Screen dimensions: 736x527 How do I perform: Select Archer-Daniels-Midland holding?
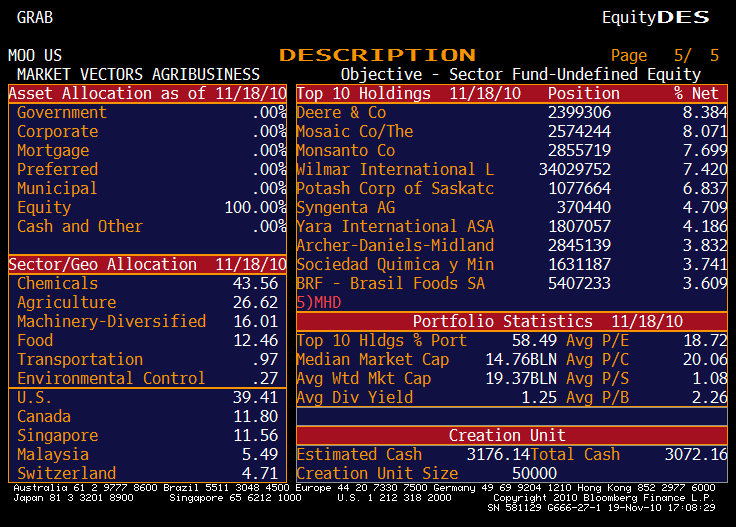[x=394, y=246]
